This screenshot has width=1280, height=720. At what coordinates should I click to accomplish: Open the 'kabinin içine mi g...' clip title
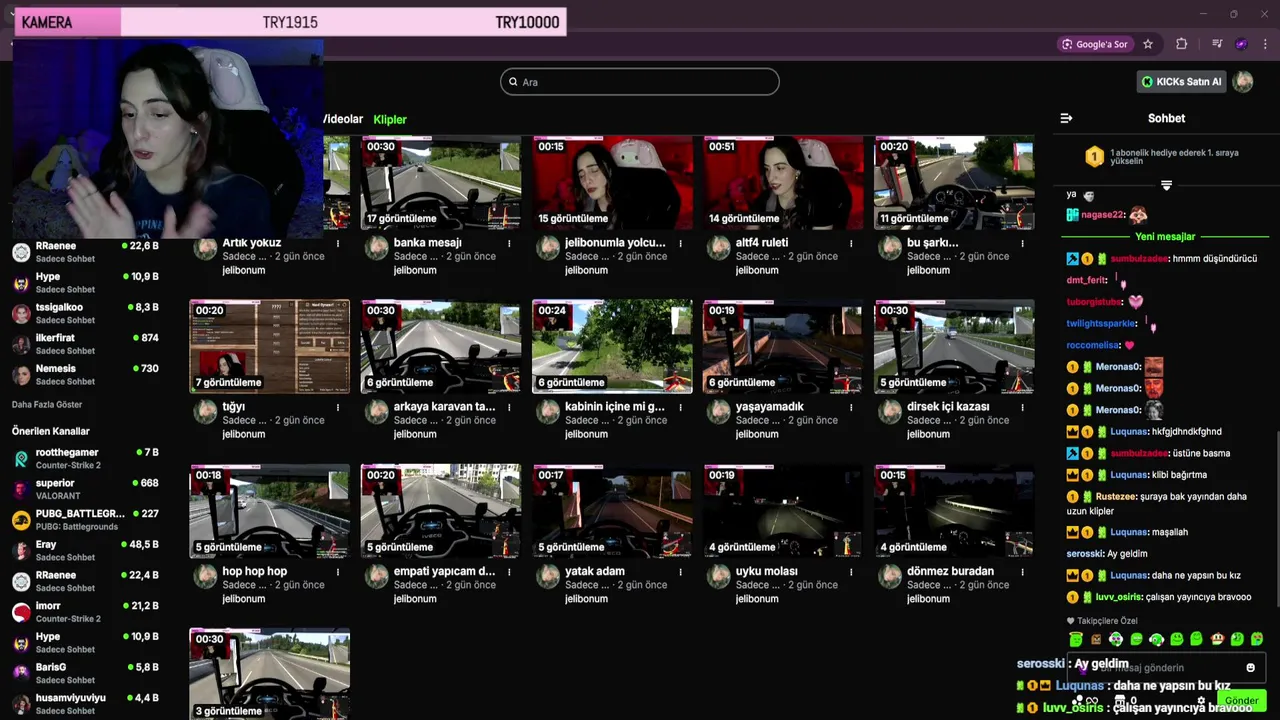pyautogui.click(x=615, y=407)
